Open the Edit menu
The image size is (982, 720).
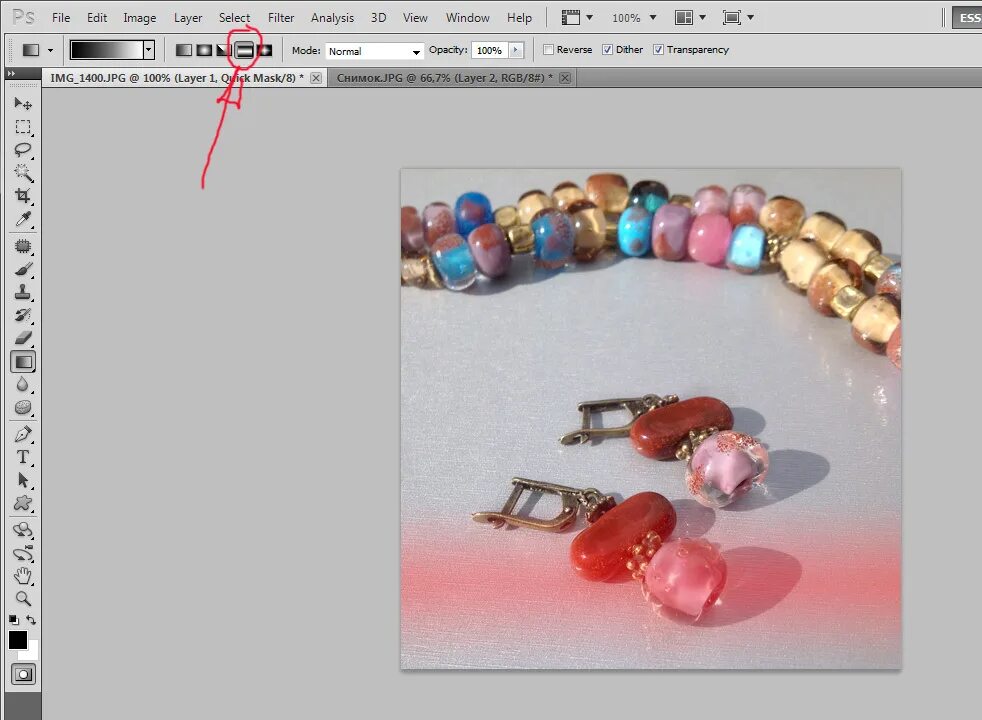pyautogui.click(x=97, y=18)
